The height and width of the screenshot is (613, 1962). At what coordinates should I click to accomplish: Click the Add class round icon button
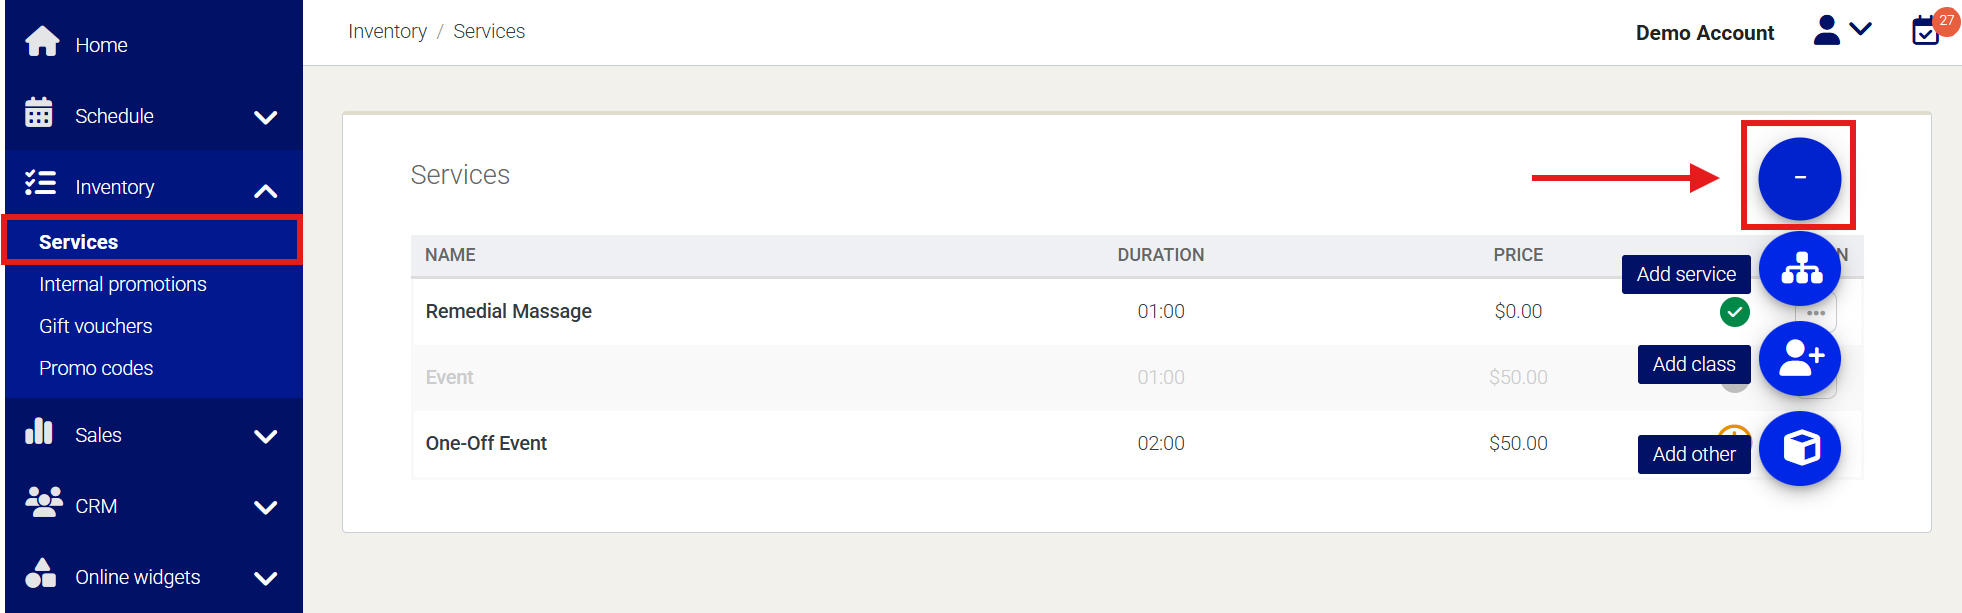coord(1800,359)
